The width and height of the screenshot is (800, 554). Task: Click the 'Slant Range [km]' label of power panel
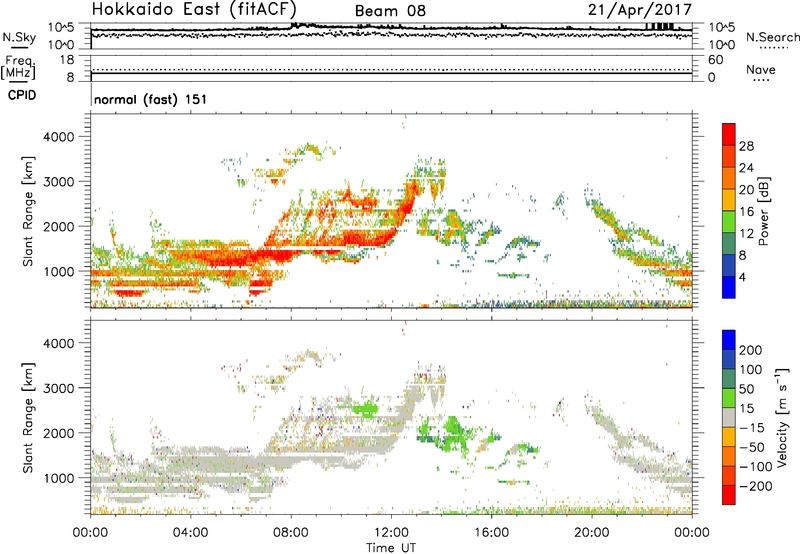point(28,211)
